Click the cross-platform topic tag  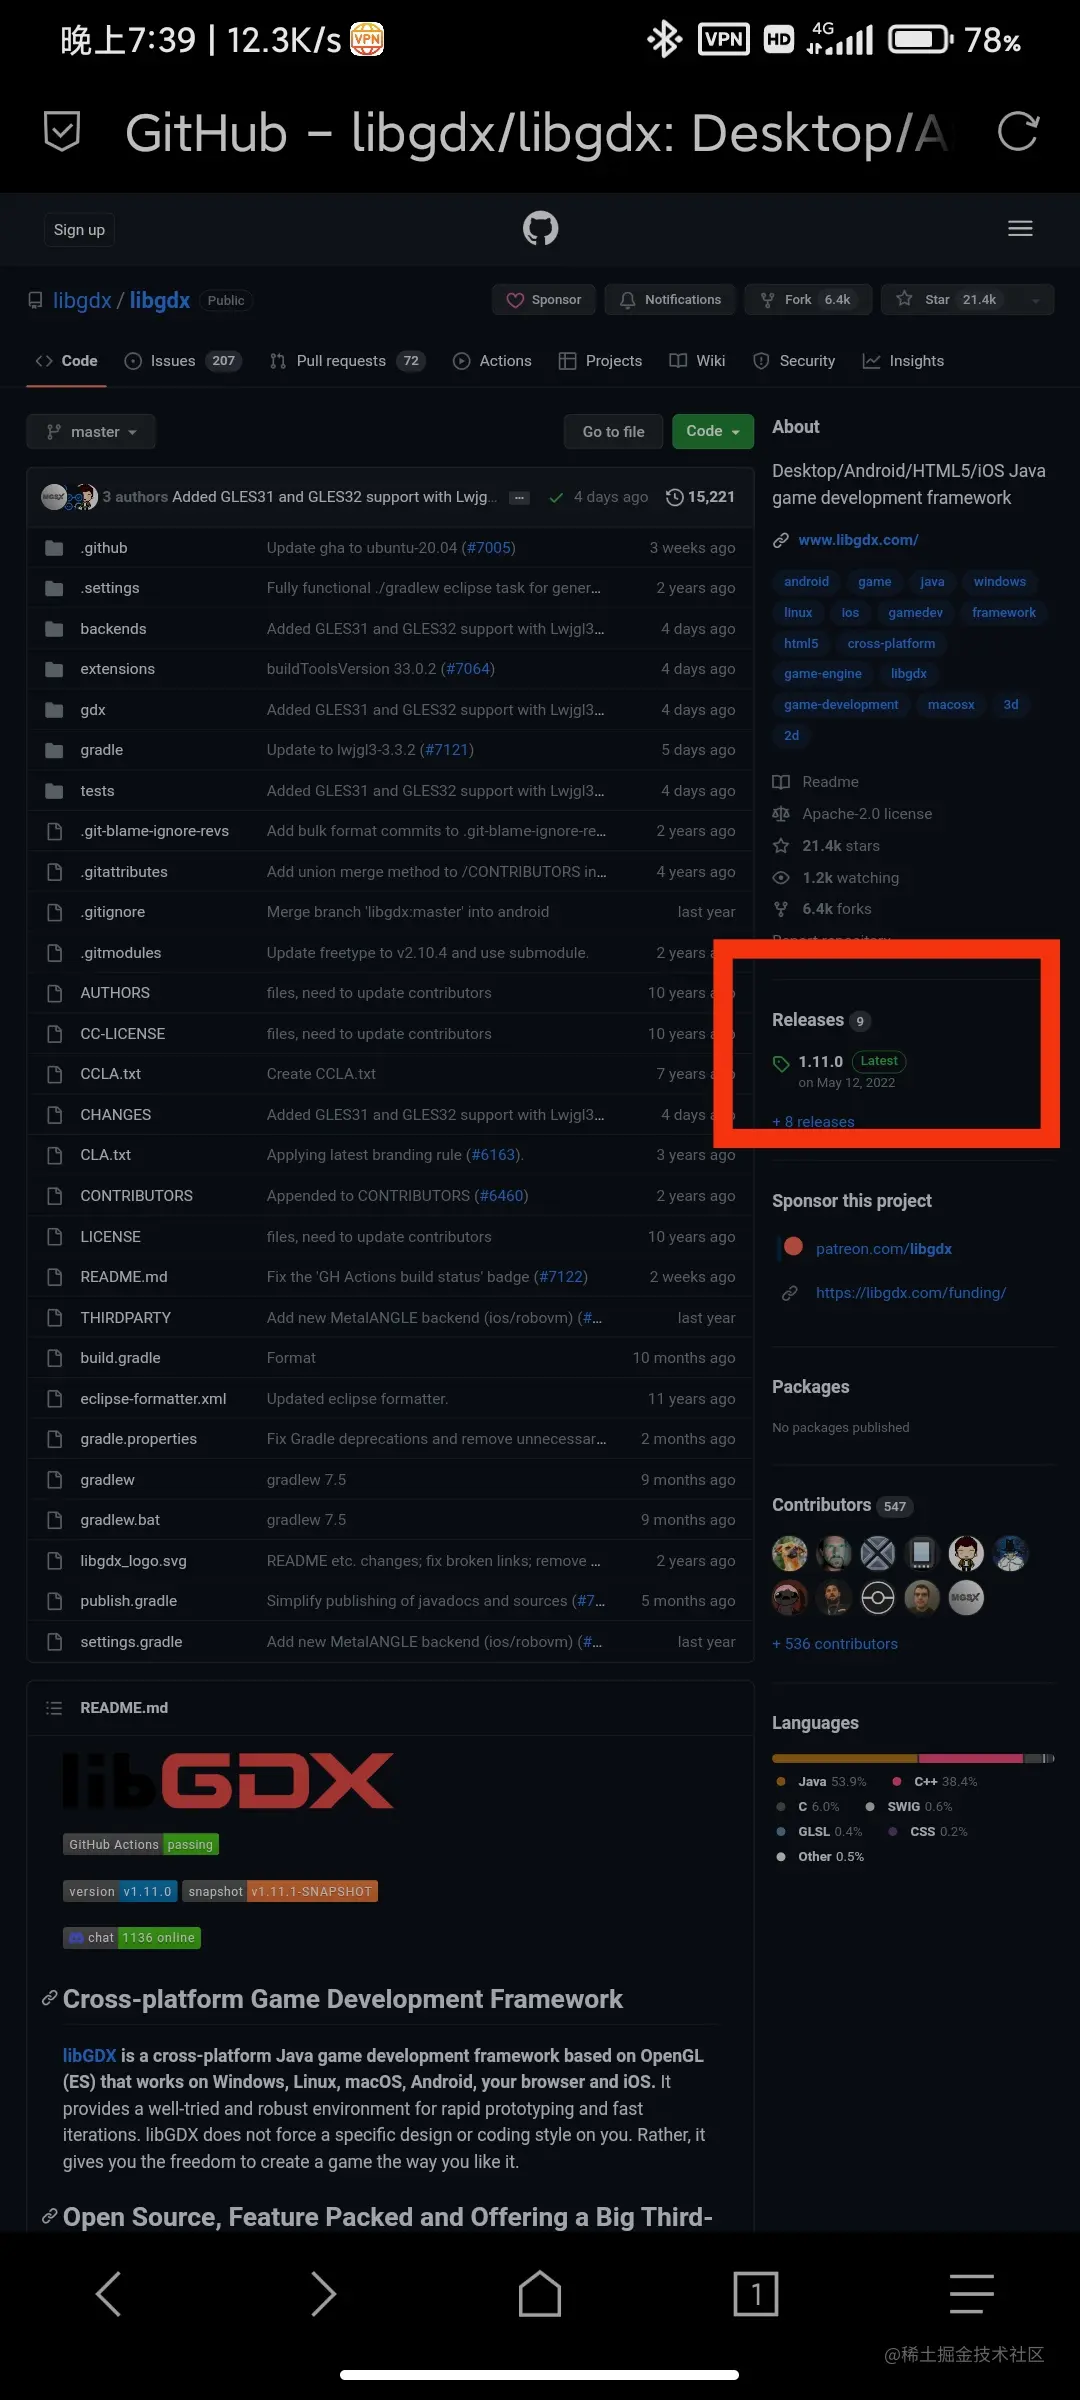(x=891, y=644)
